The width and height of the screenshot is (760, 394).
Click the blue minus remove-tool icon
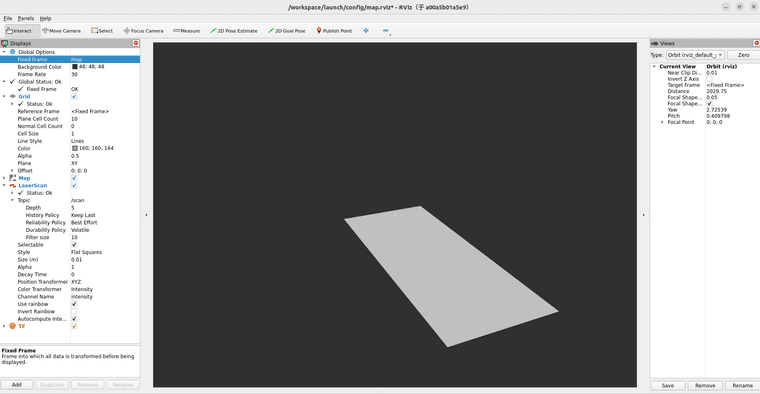[386, 31]
